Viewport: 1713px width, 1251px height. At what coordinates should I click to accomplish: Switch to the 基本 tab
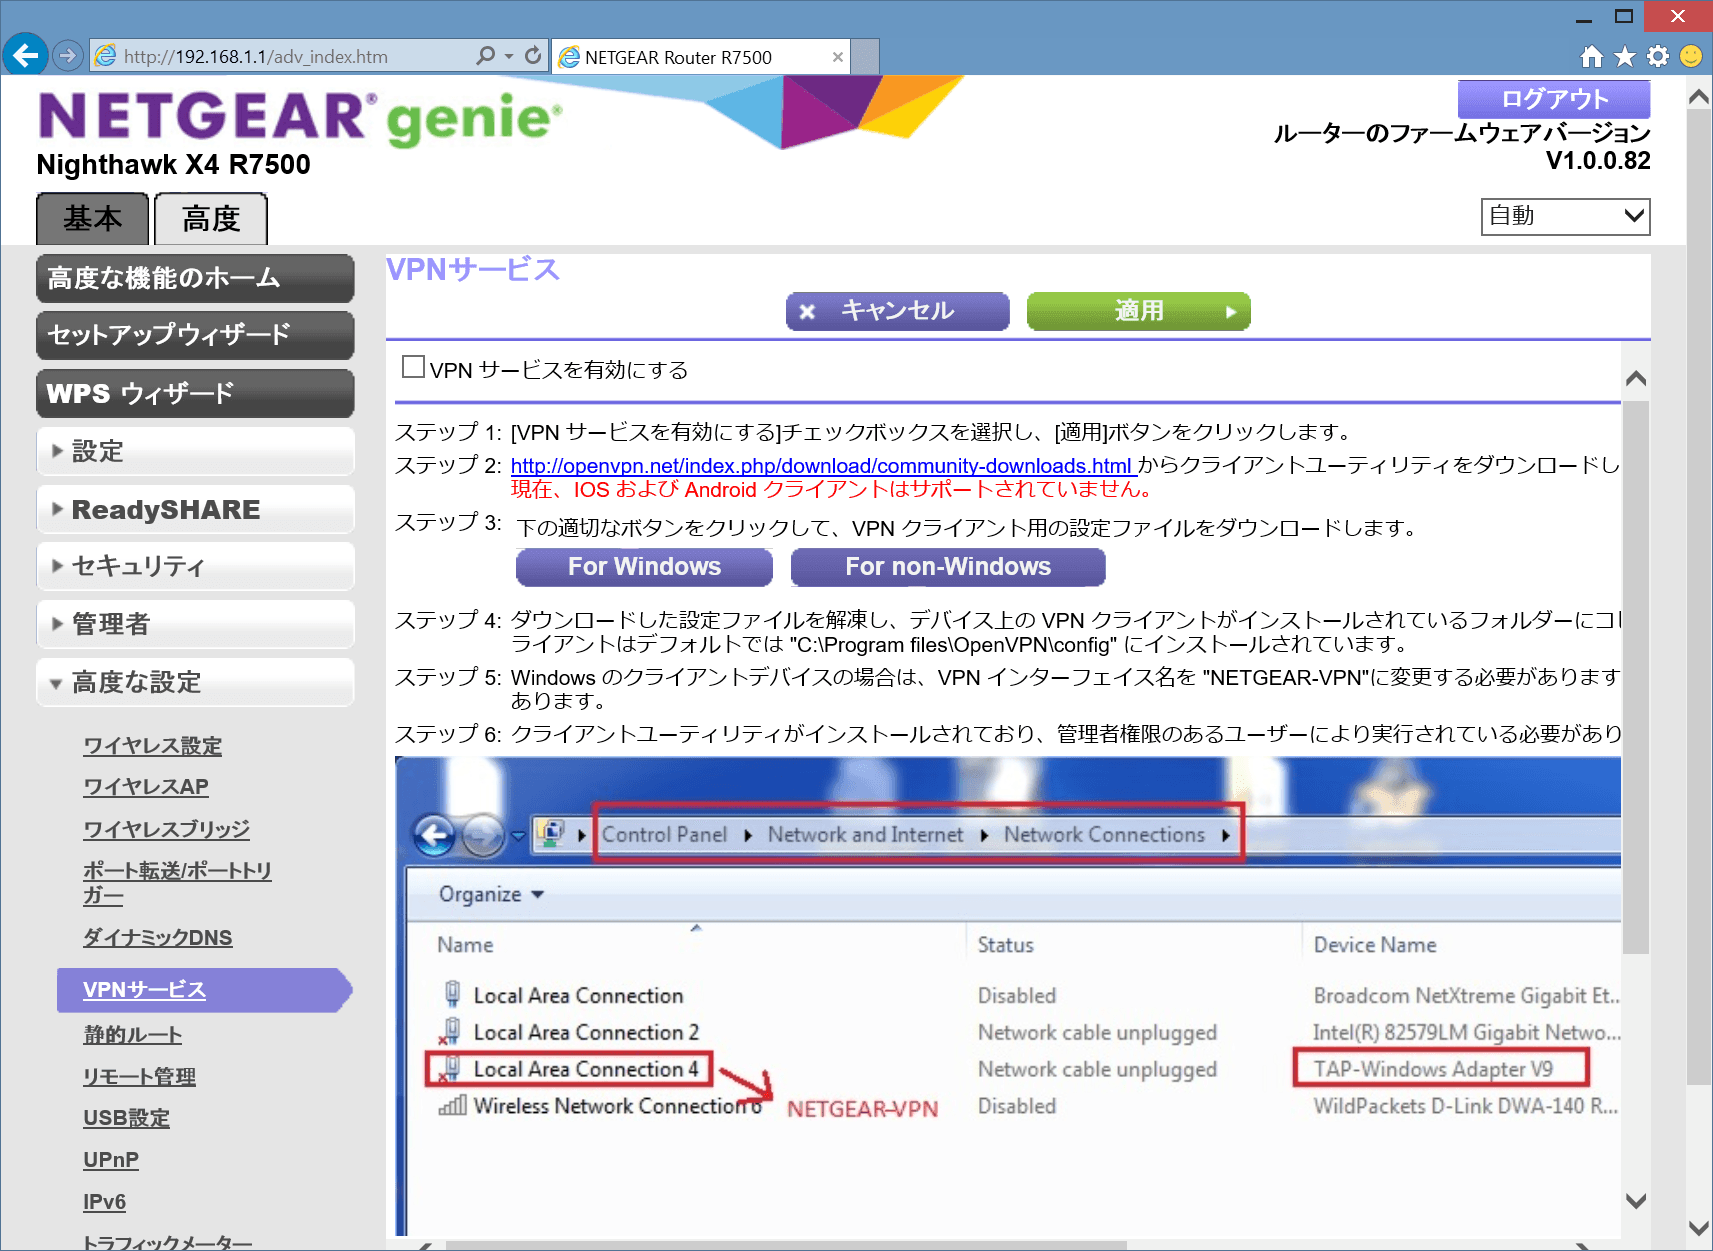click(93, 219)
